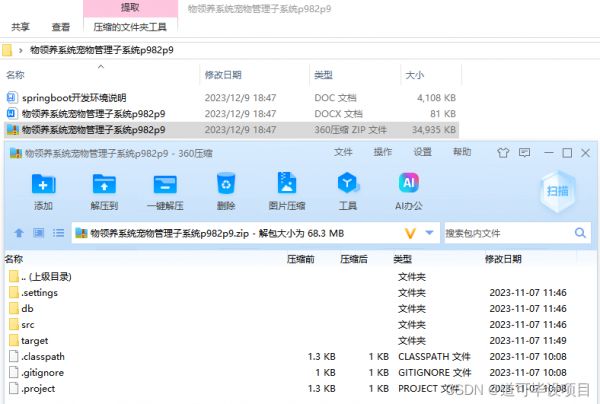Sort by 大小 column in Explorer
The width and height of the screenshot is (600, 404).
pyautogui.click(x=415, y=75)
